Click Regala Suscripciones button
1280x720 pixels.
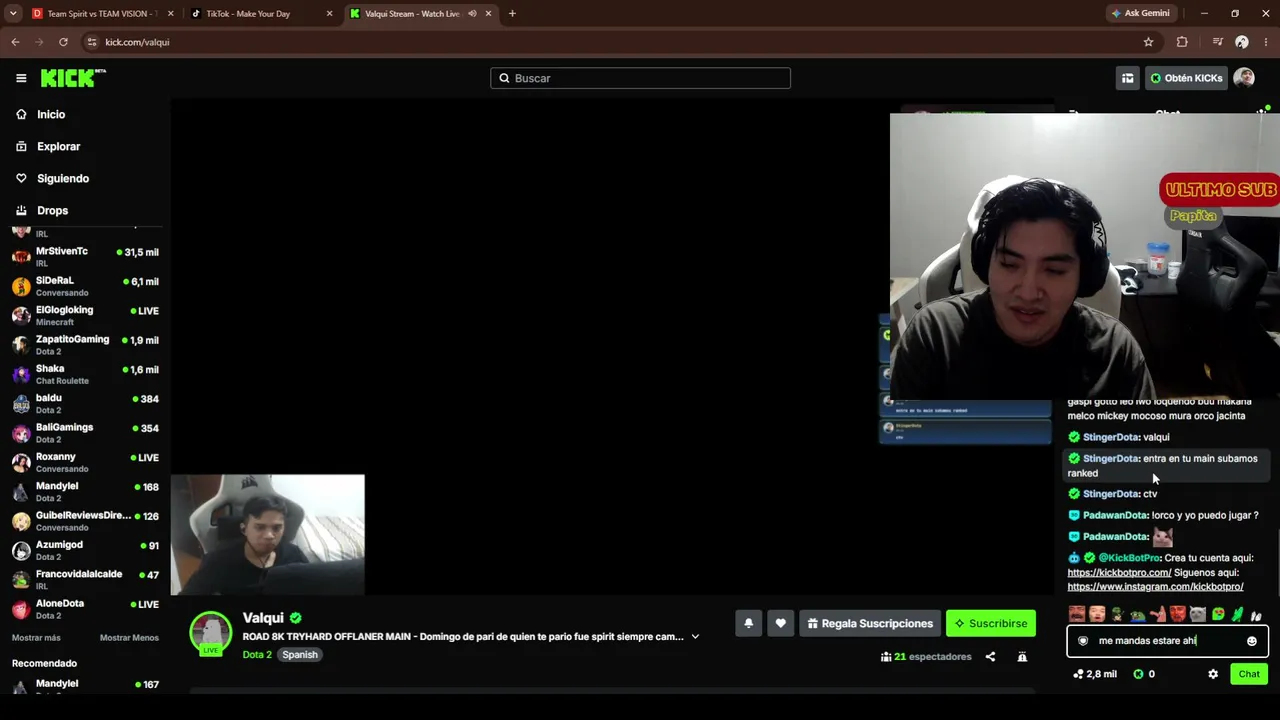870,623
